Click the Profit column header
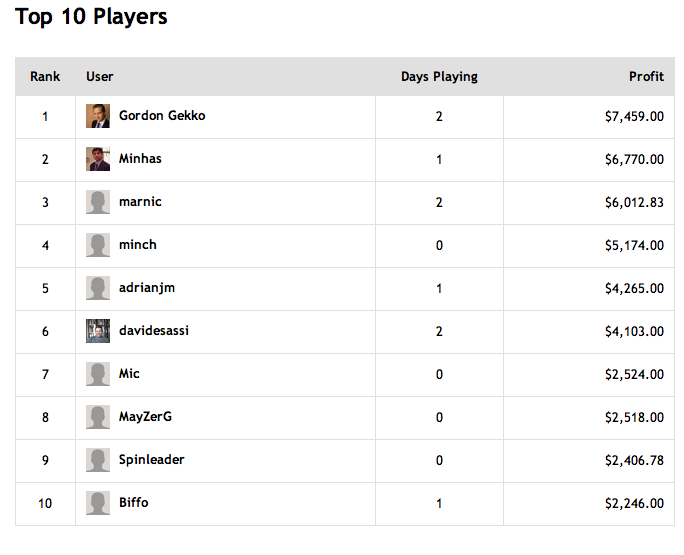The image size is (684, 555). (646, 76)
